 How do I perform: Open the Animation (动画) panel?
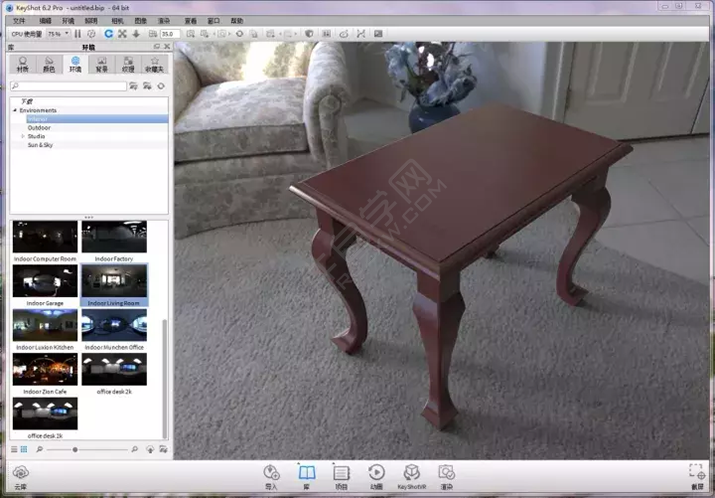click(x=376, y=473)
